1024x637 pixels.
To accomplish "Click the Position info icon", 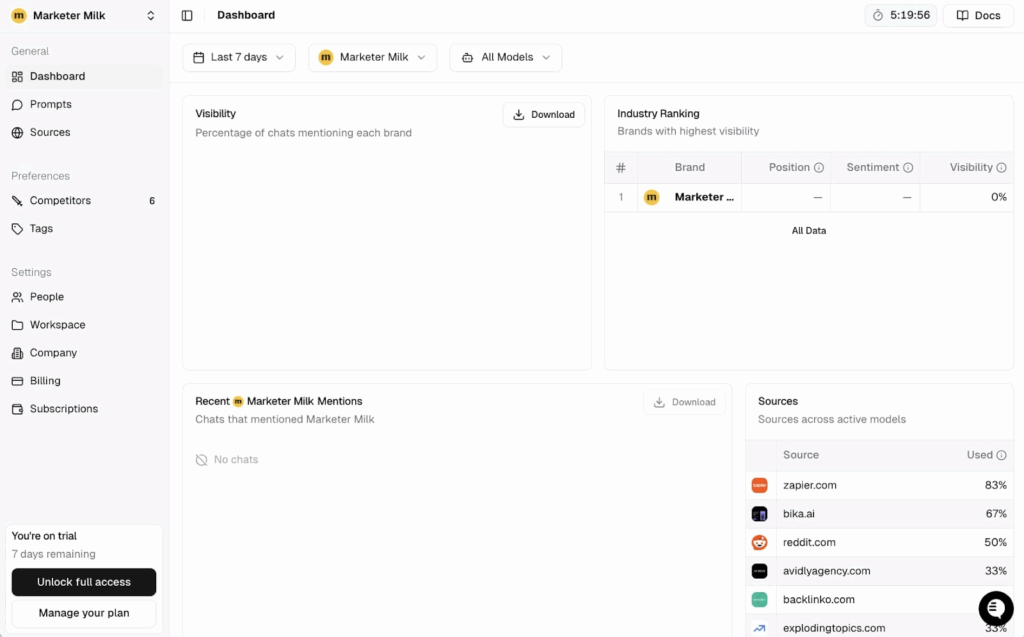I will pos(819,168).
